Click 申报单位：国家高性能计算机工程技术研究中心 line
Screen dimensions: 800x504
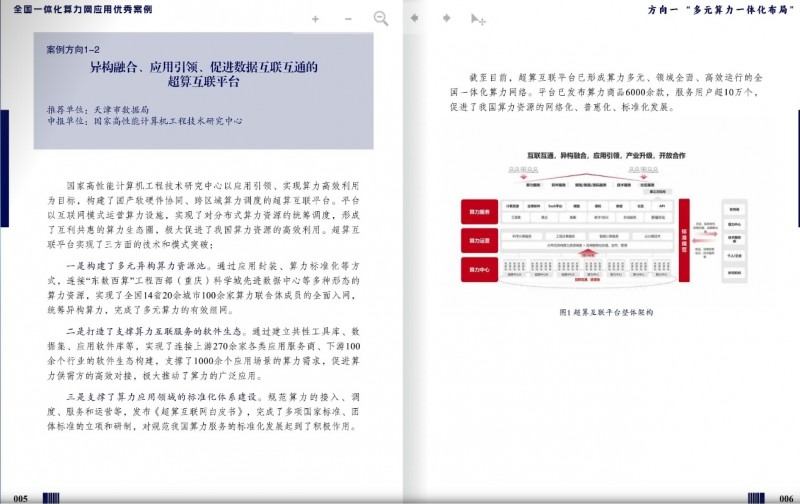click(145, 121)
